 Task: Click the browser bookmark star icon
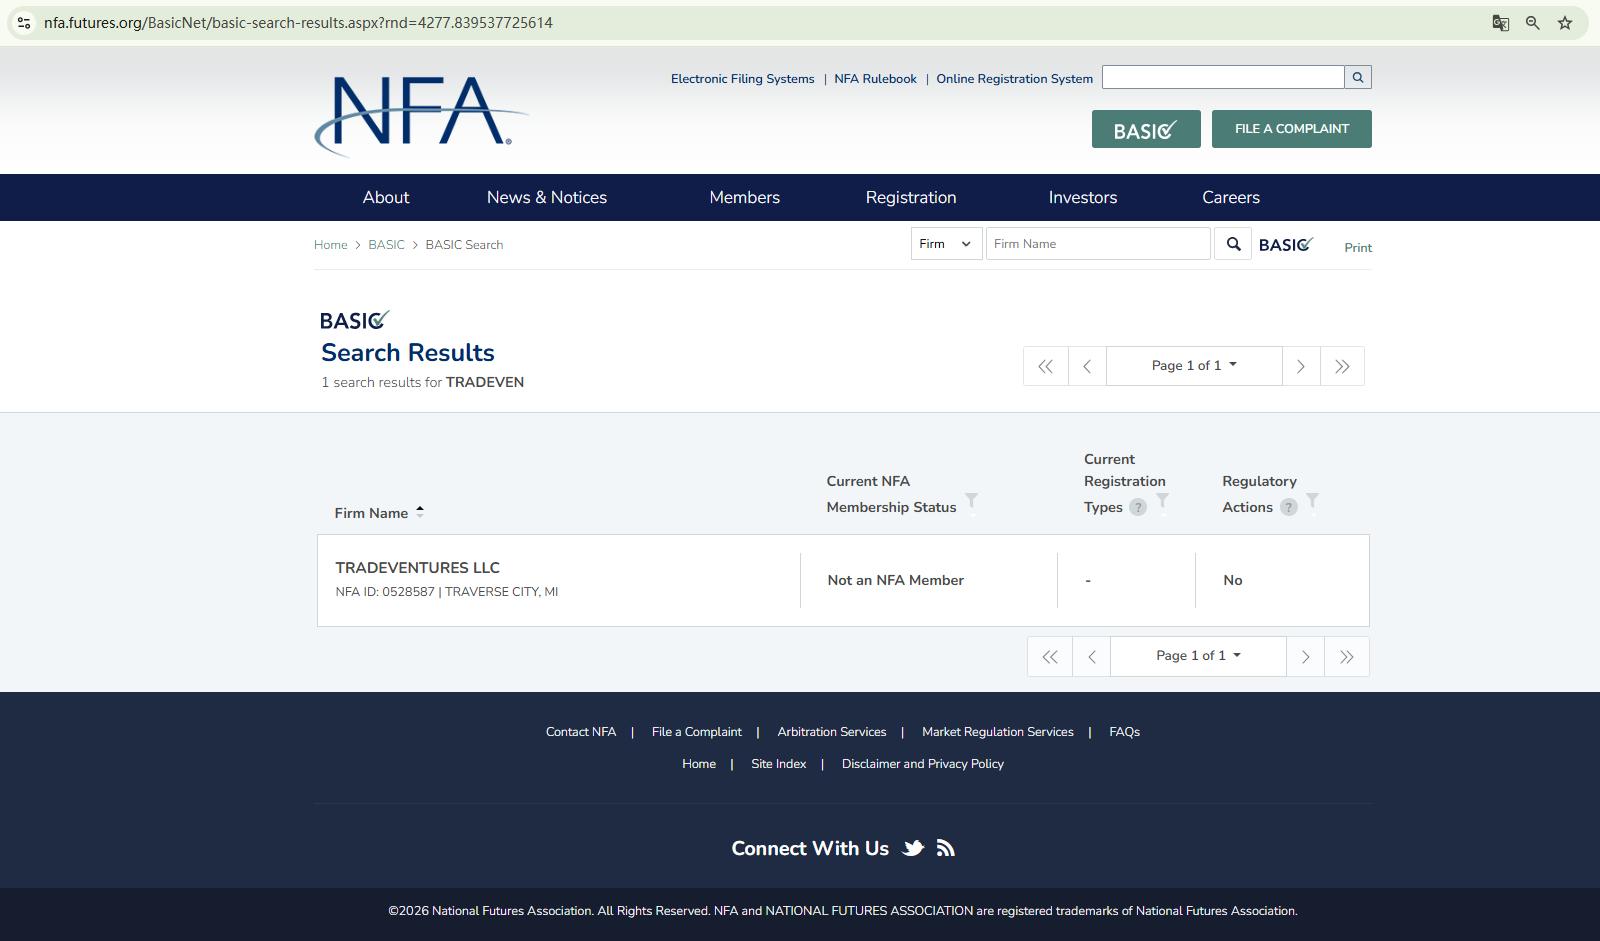tap(1565, 23)
